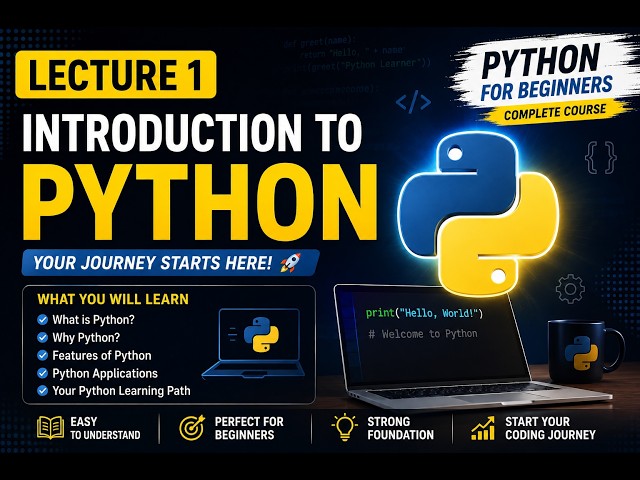Click the curly braces { } icon
The height and width of the screenshot is (480, 640).
coord(600,158)
